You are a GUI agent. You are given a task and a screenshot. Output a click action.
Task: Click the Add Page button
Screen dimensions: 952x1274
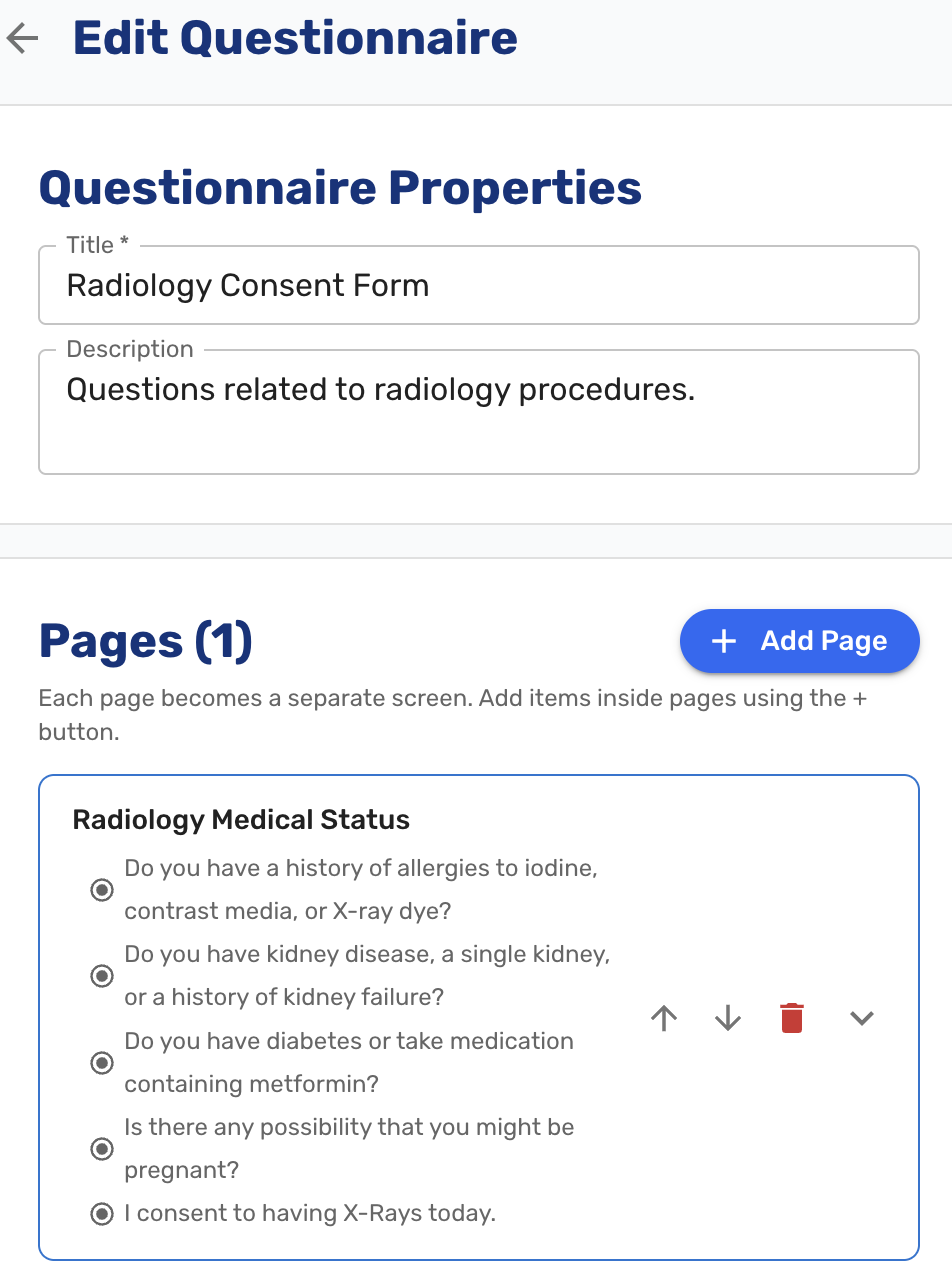799,641
